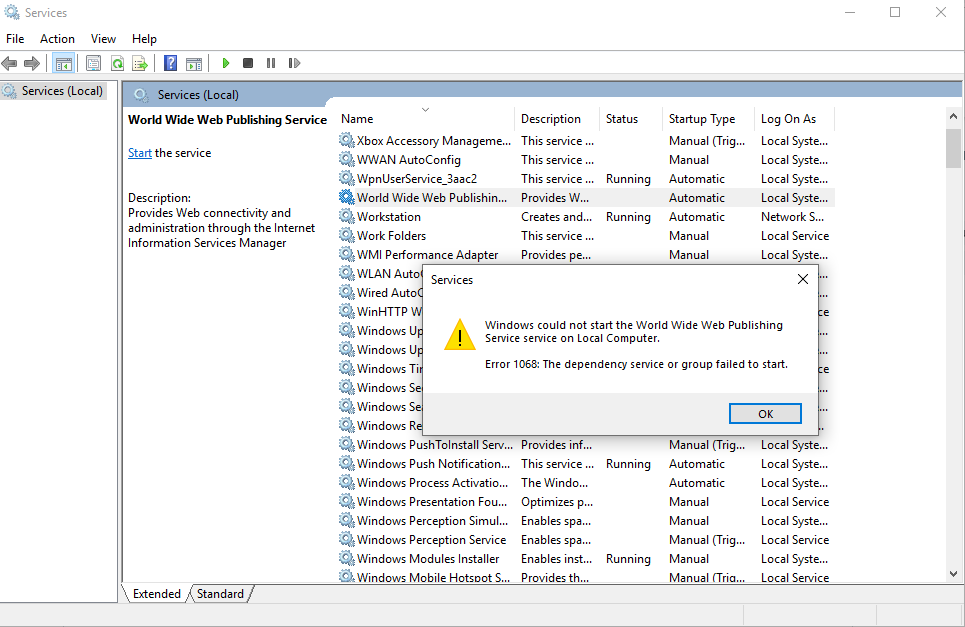This screenshot has height=627, width=965.
Task: Click the Export List toolbar icon
Action: pyautogui.click(x=140, y=63)
